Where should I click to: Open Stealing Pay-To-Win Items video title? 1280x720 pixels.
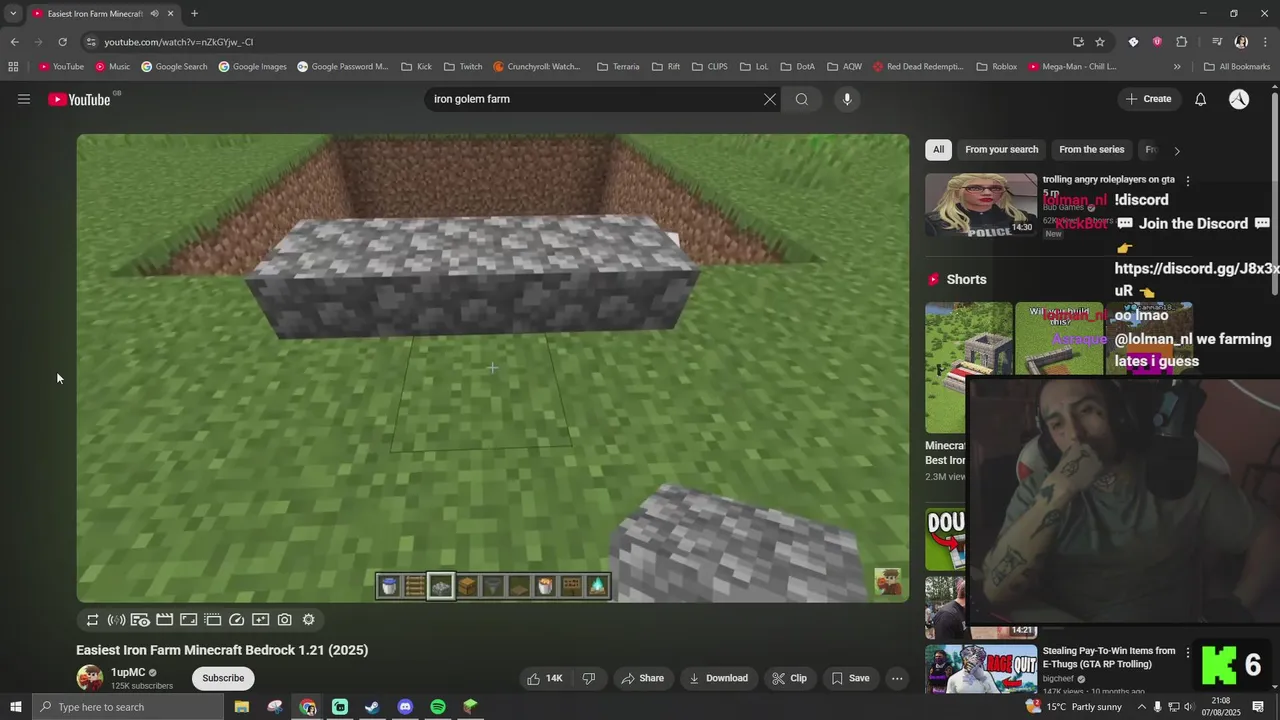(1109, 657)
